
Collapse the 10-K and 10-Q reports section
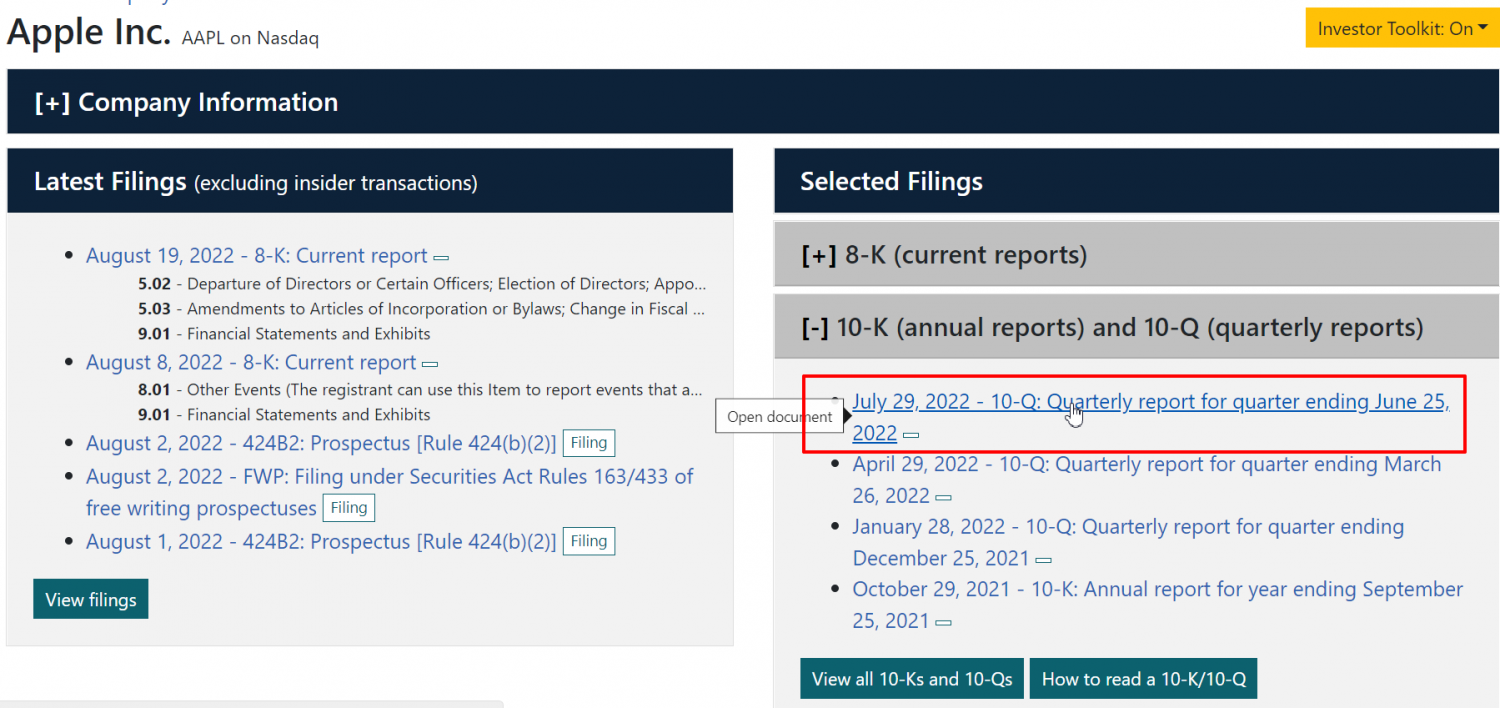[1111, 328]
